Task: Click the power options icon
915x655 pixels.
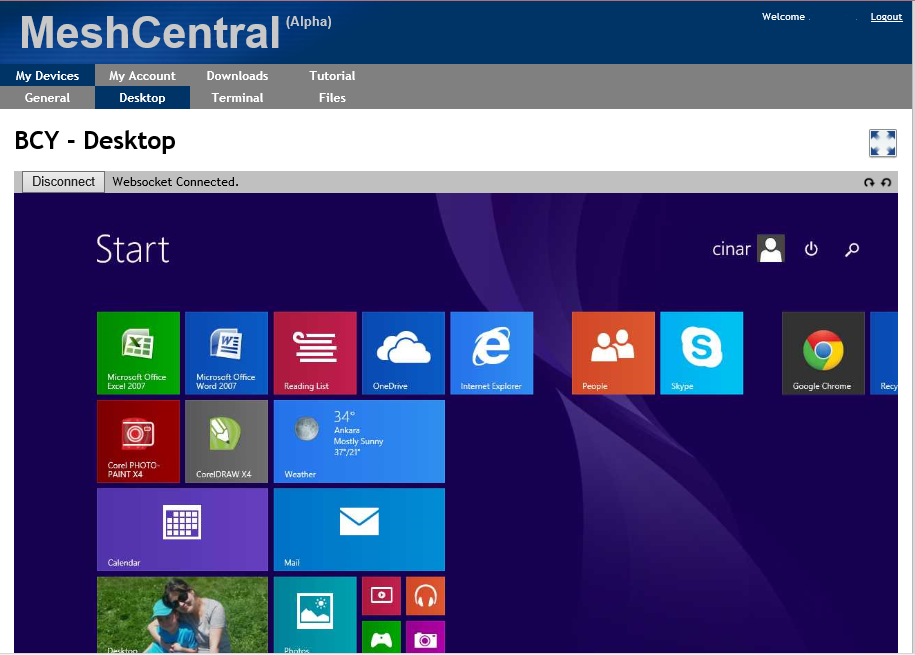Action: pyautogui.click(x=811, y=249)
